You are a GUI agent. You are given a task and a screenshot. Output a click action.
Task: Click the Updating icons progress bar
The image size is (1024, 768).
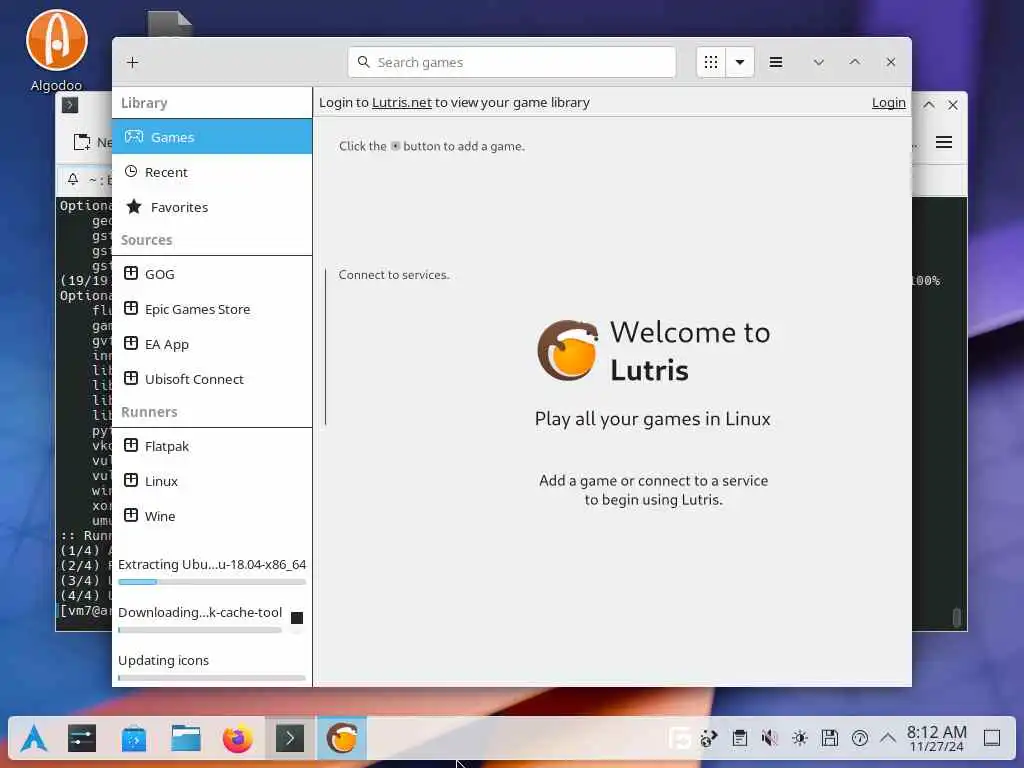(x=212, y=678)
